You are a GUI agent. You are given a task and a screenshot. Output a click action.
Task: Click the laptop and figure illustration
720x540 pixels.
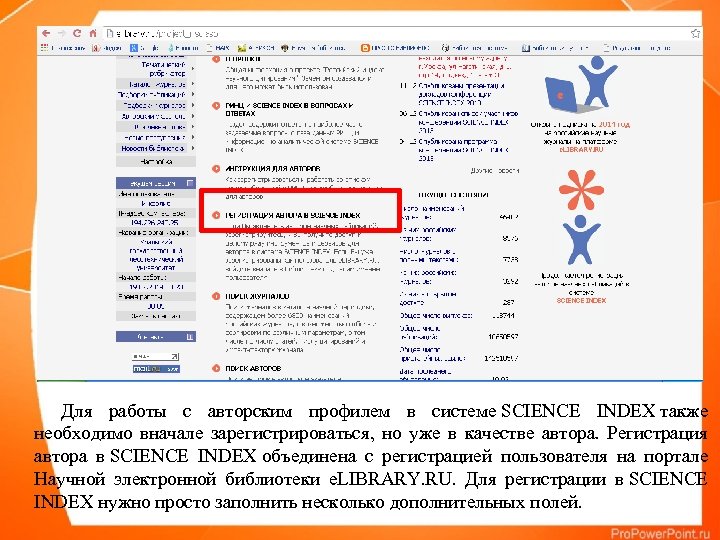581,84
